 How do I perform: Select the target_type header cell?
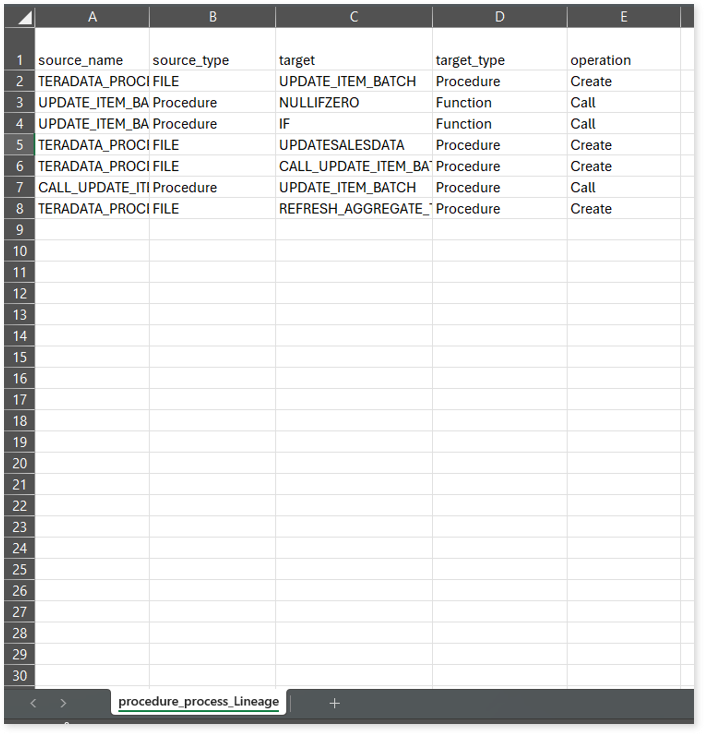coord(499,60)
